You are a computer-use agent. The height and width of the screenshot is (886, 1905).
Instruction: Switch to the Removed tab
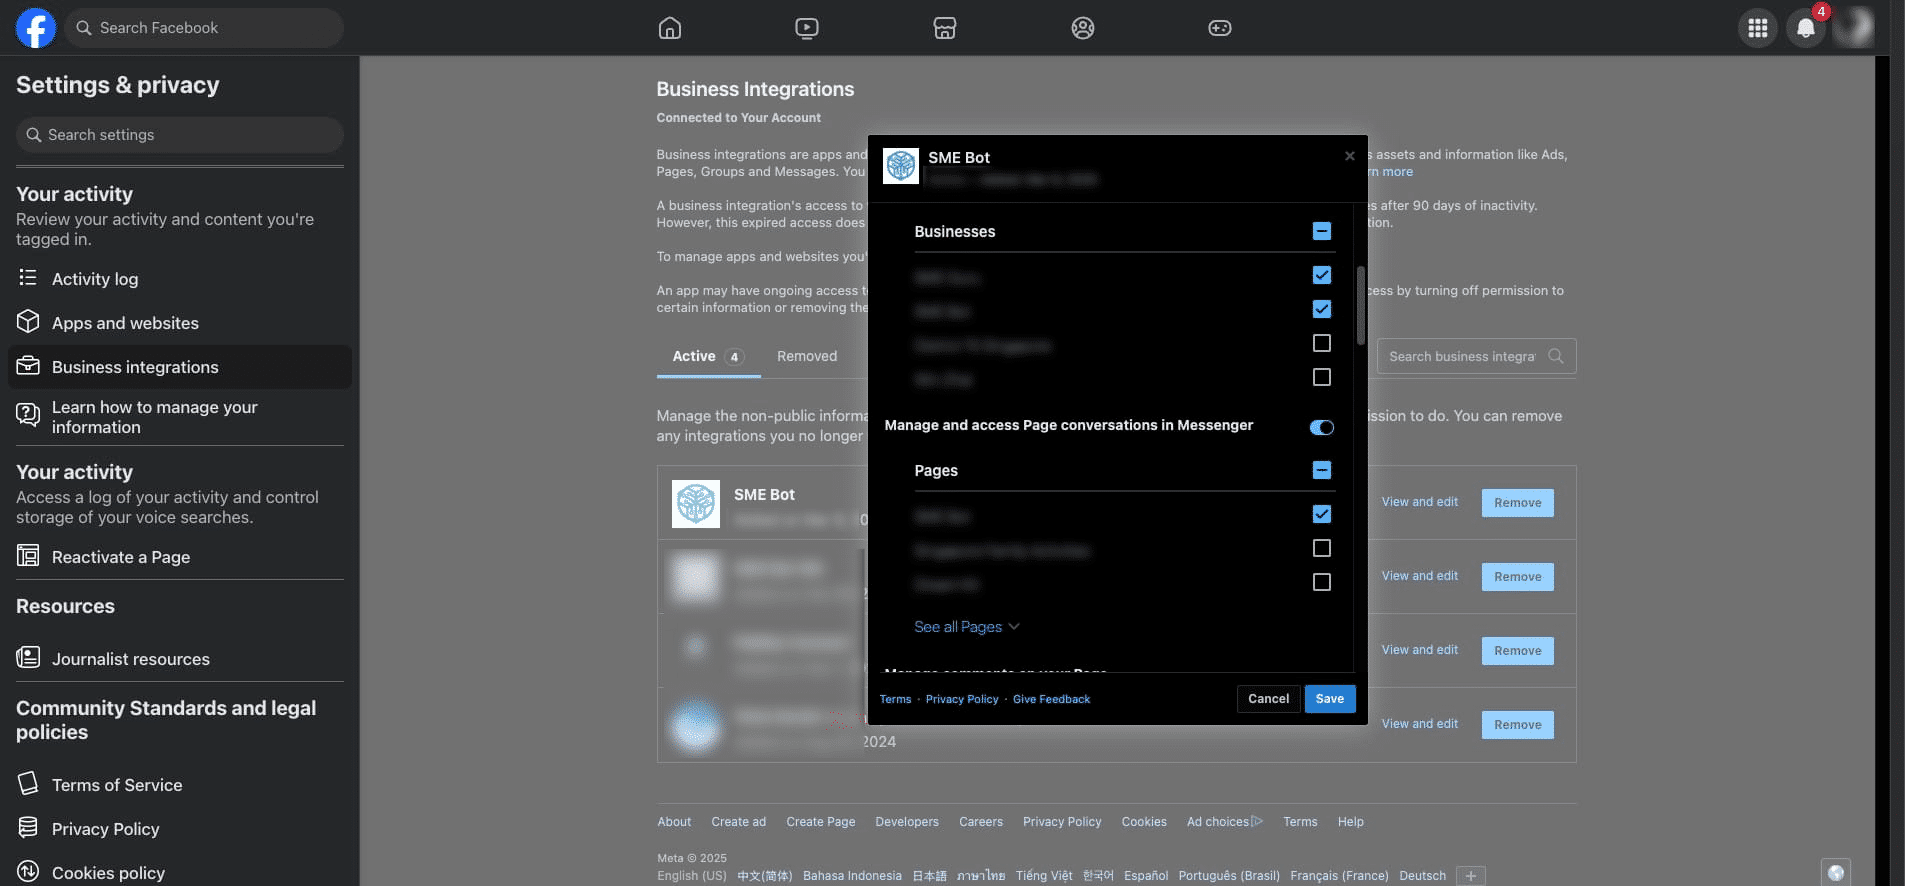(x=807, y=357)
